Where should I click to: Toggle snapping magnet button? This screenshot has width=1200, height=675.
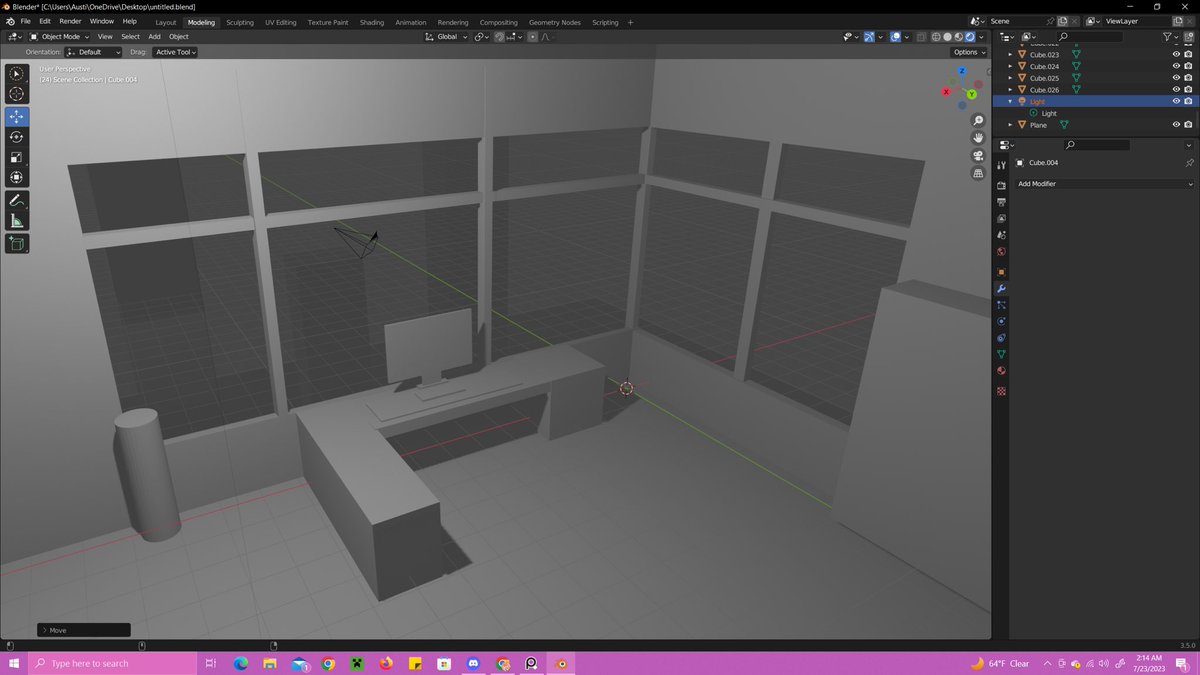click(x=499, y=37)
